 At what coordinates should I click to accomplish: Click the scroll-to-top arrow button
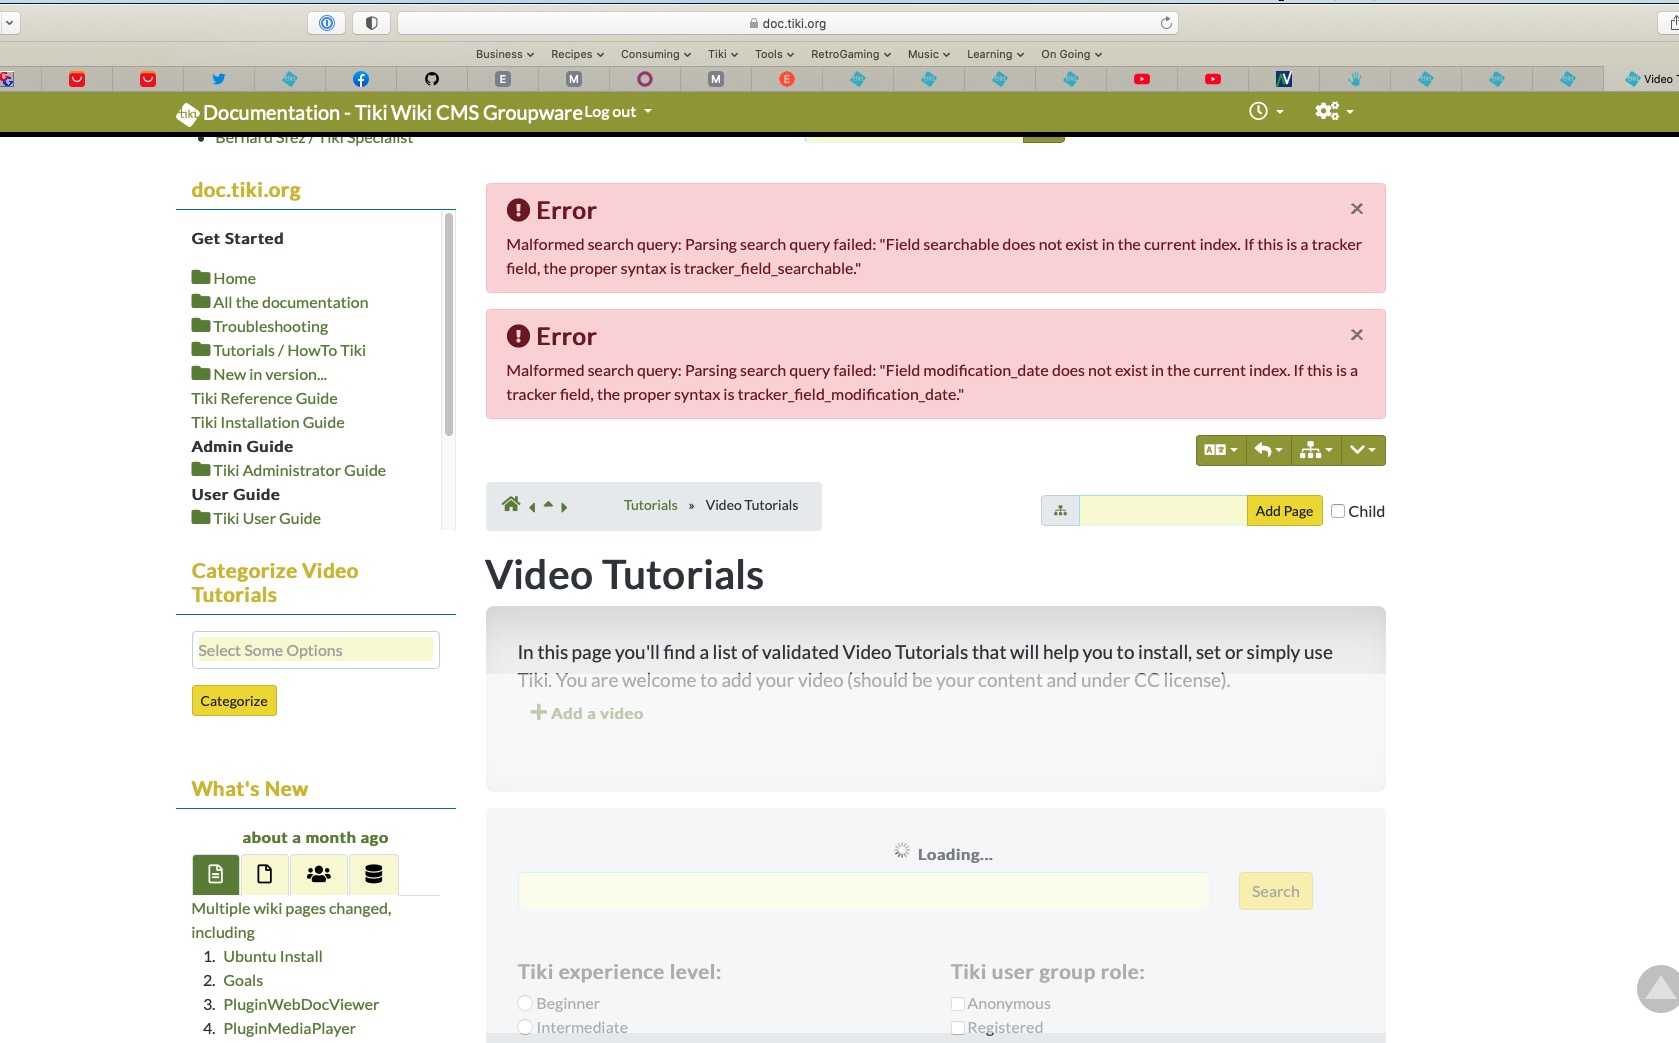tap(1658, 989)
